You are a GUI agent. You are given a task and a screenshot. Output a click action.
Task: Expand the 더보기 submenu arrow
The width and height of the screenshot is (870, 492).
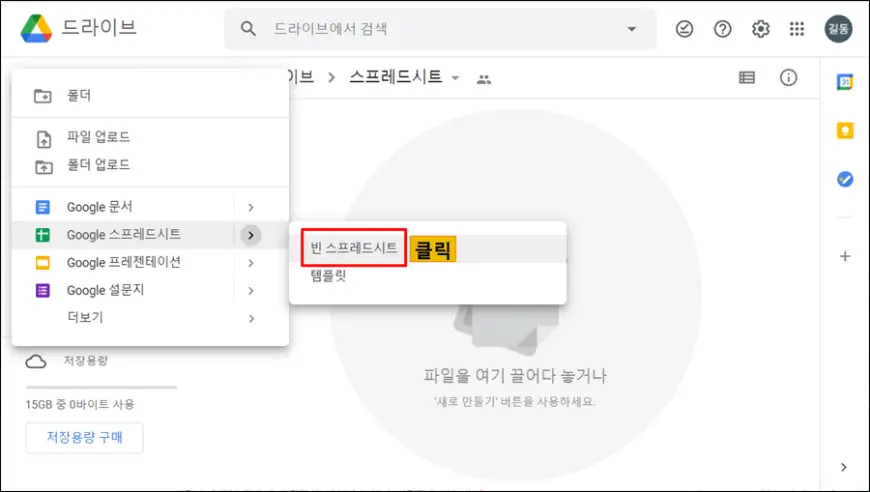click(250, 318)
